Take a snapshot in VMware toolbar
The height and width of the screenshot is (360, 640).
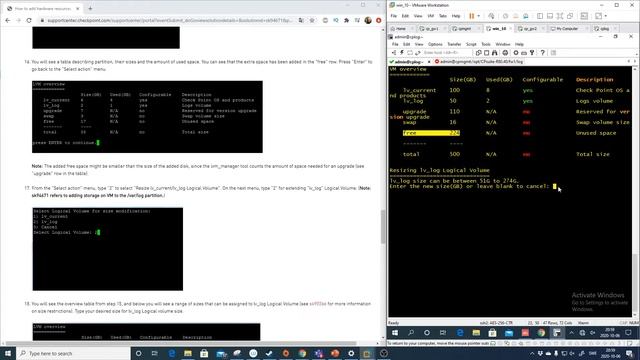click(505, 16)
